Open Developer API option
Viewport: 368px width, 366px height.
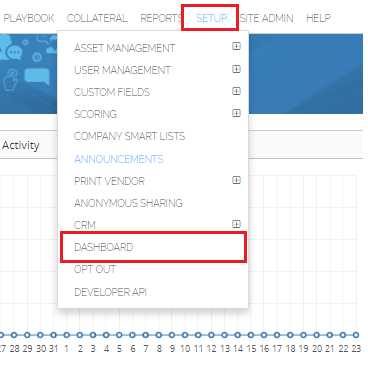[x=110, y=292]
